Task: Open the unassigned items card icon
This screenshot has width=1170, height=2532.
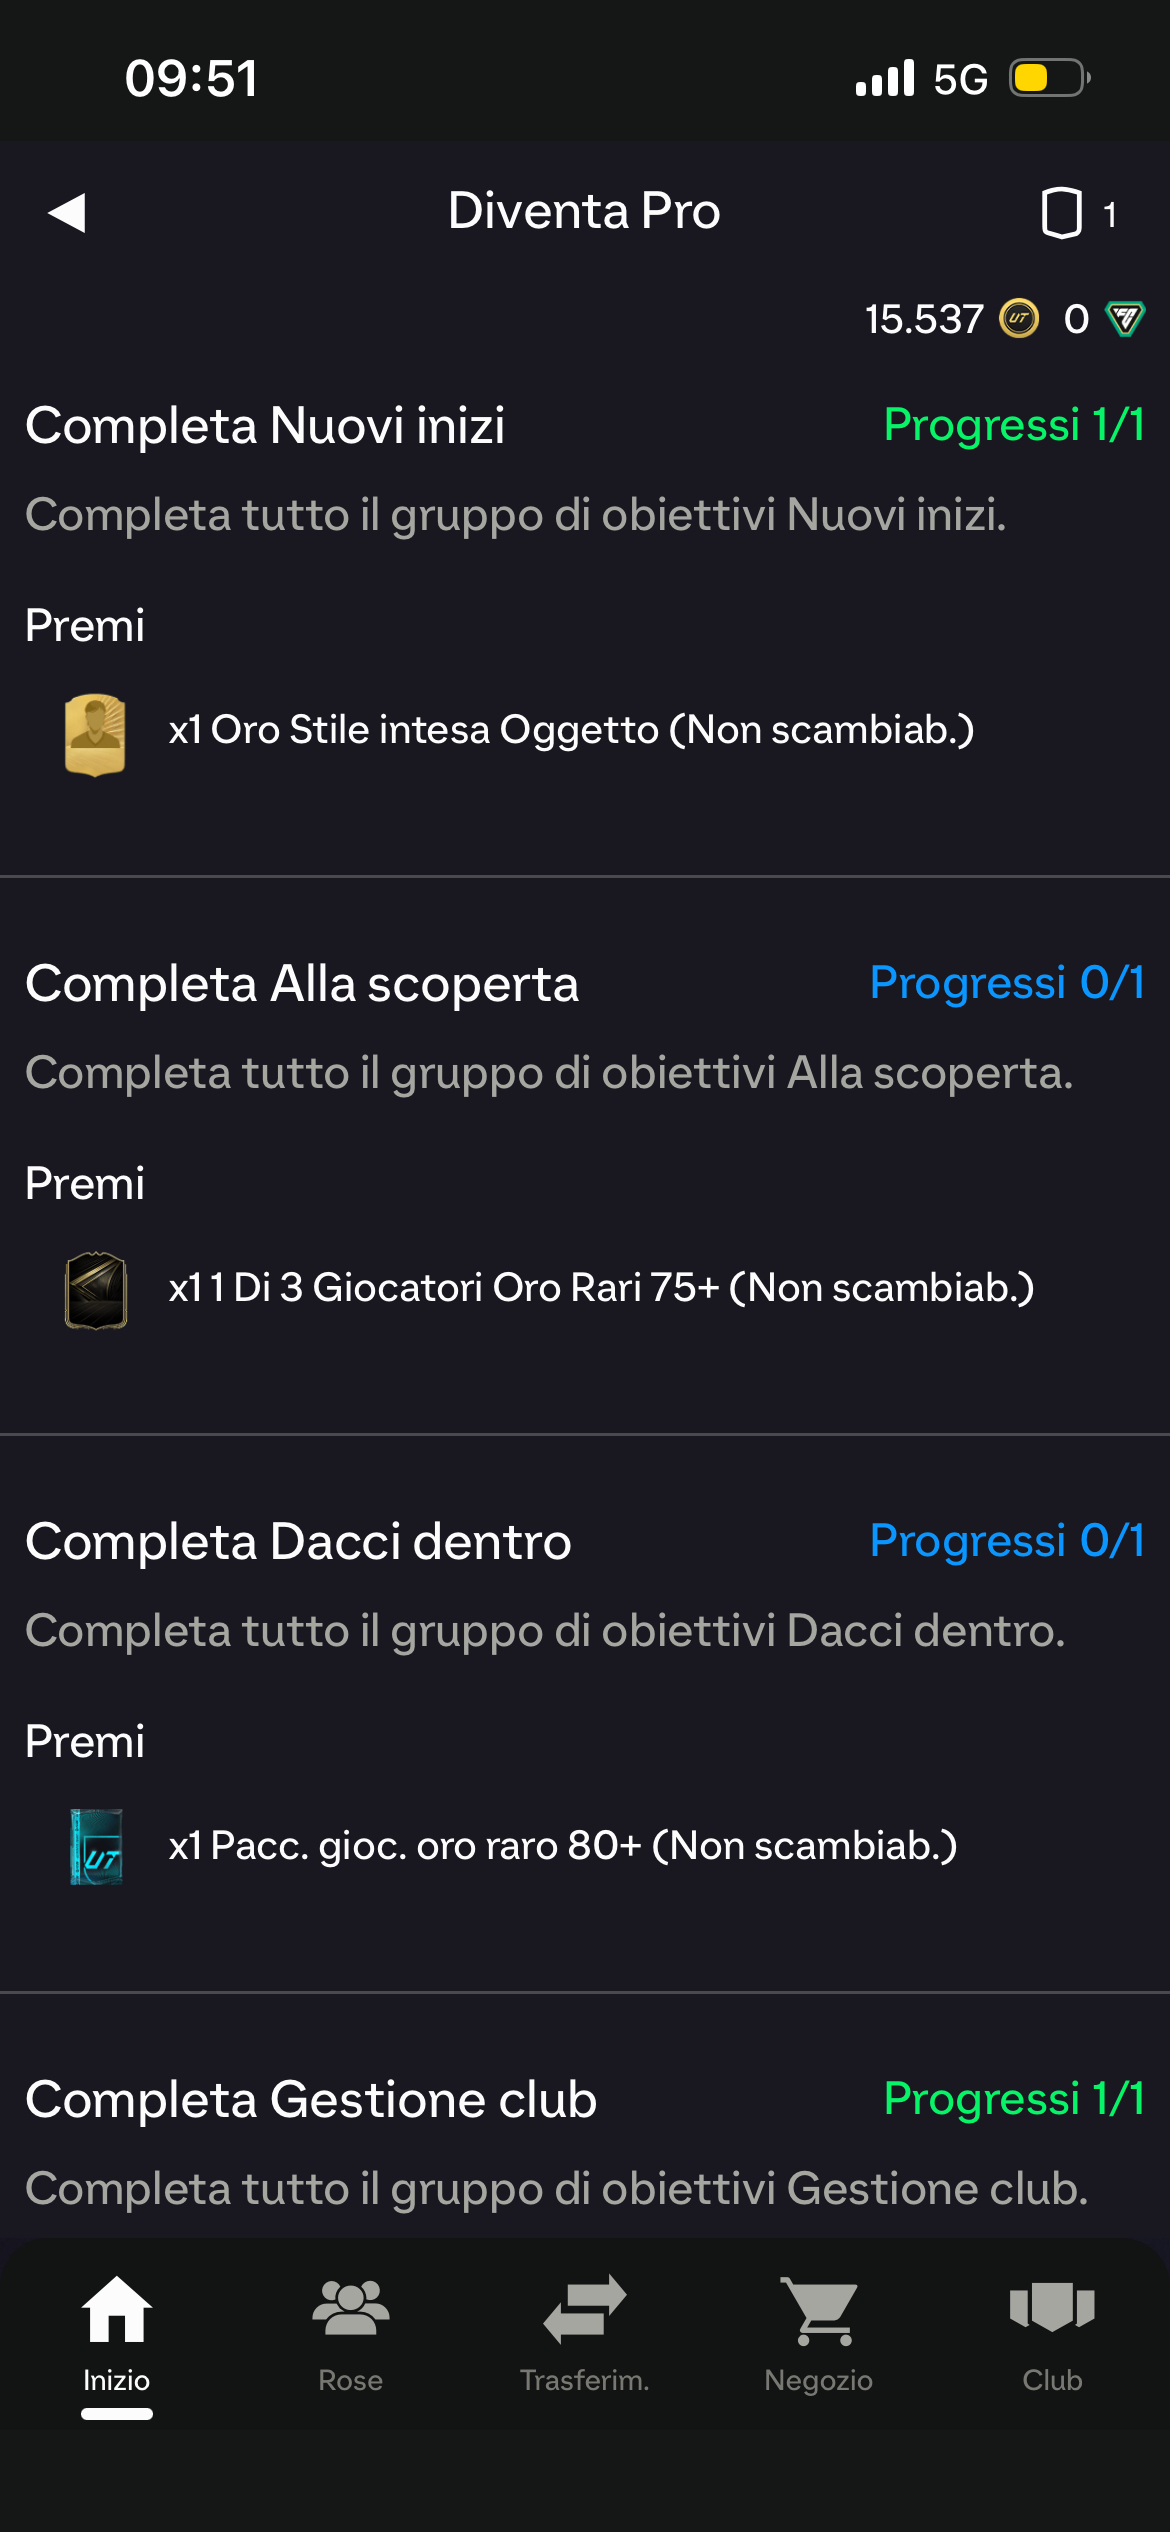Action: click(1061, 213)
